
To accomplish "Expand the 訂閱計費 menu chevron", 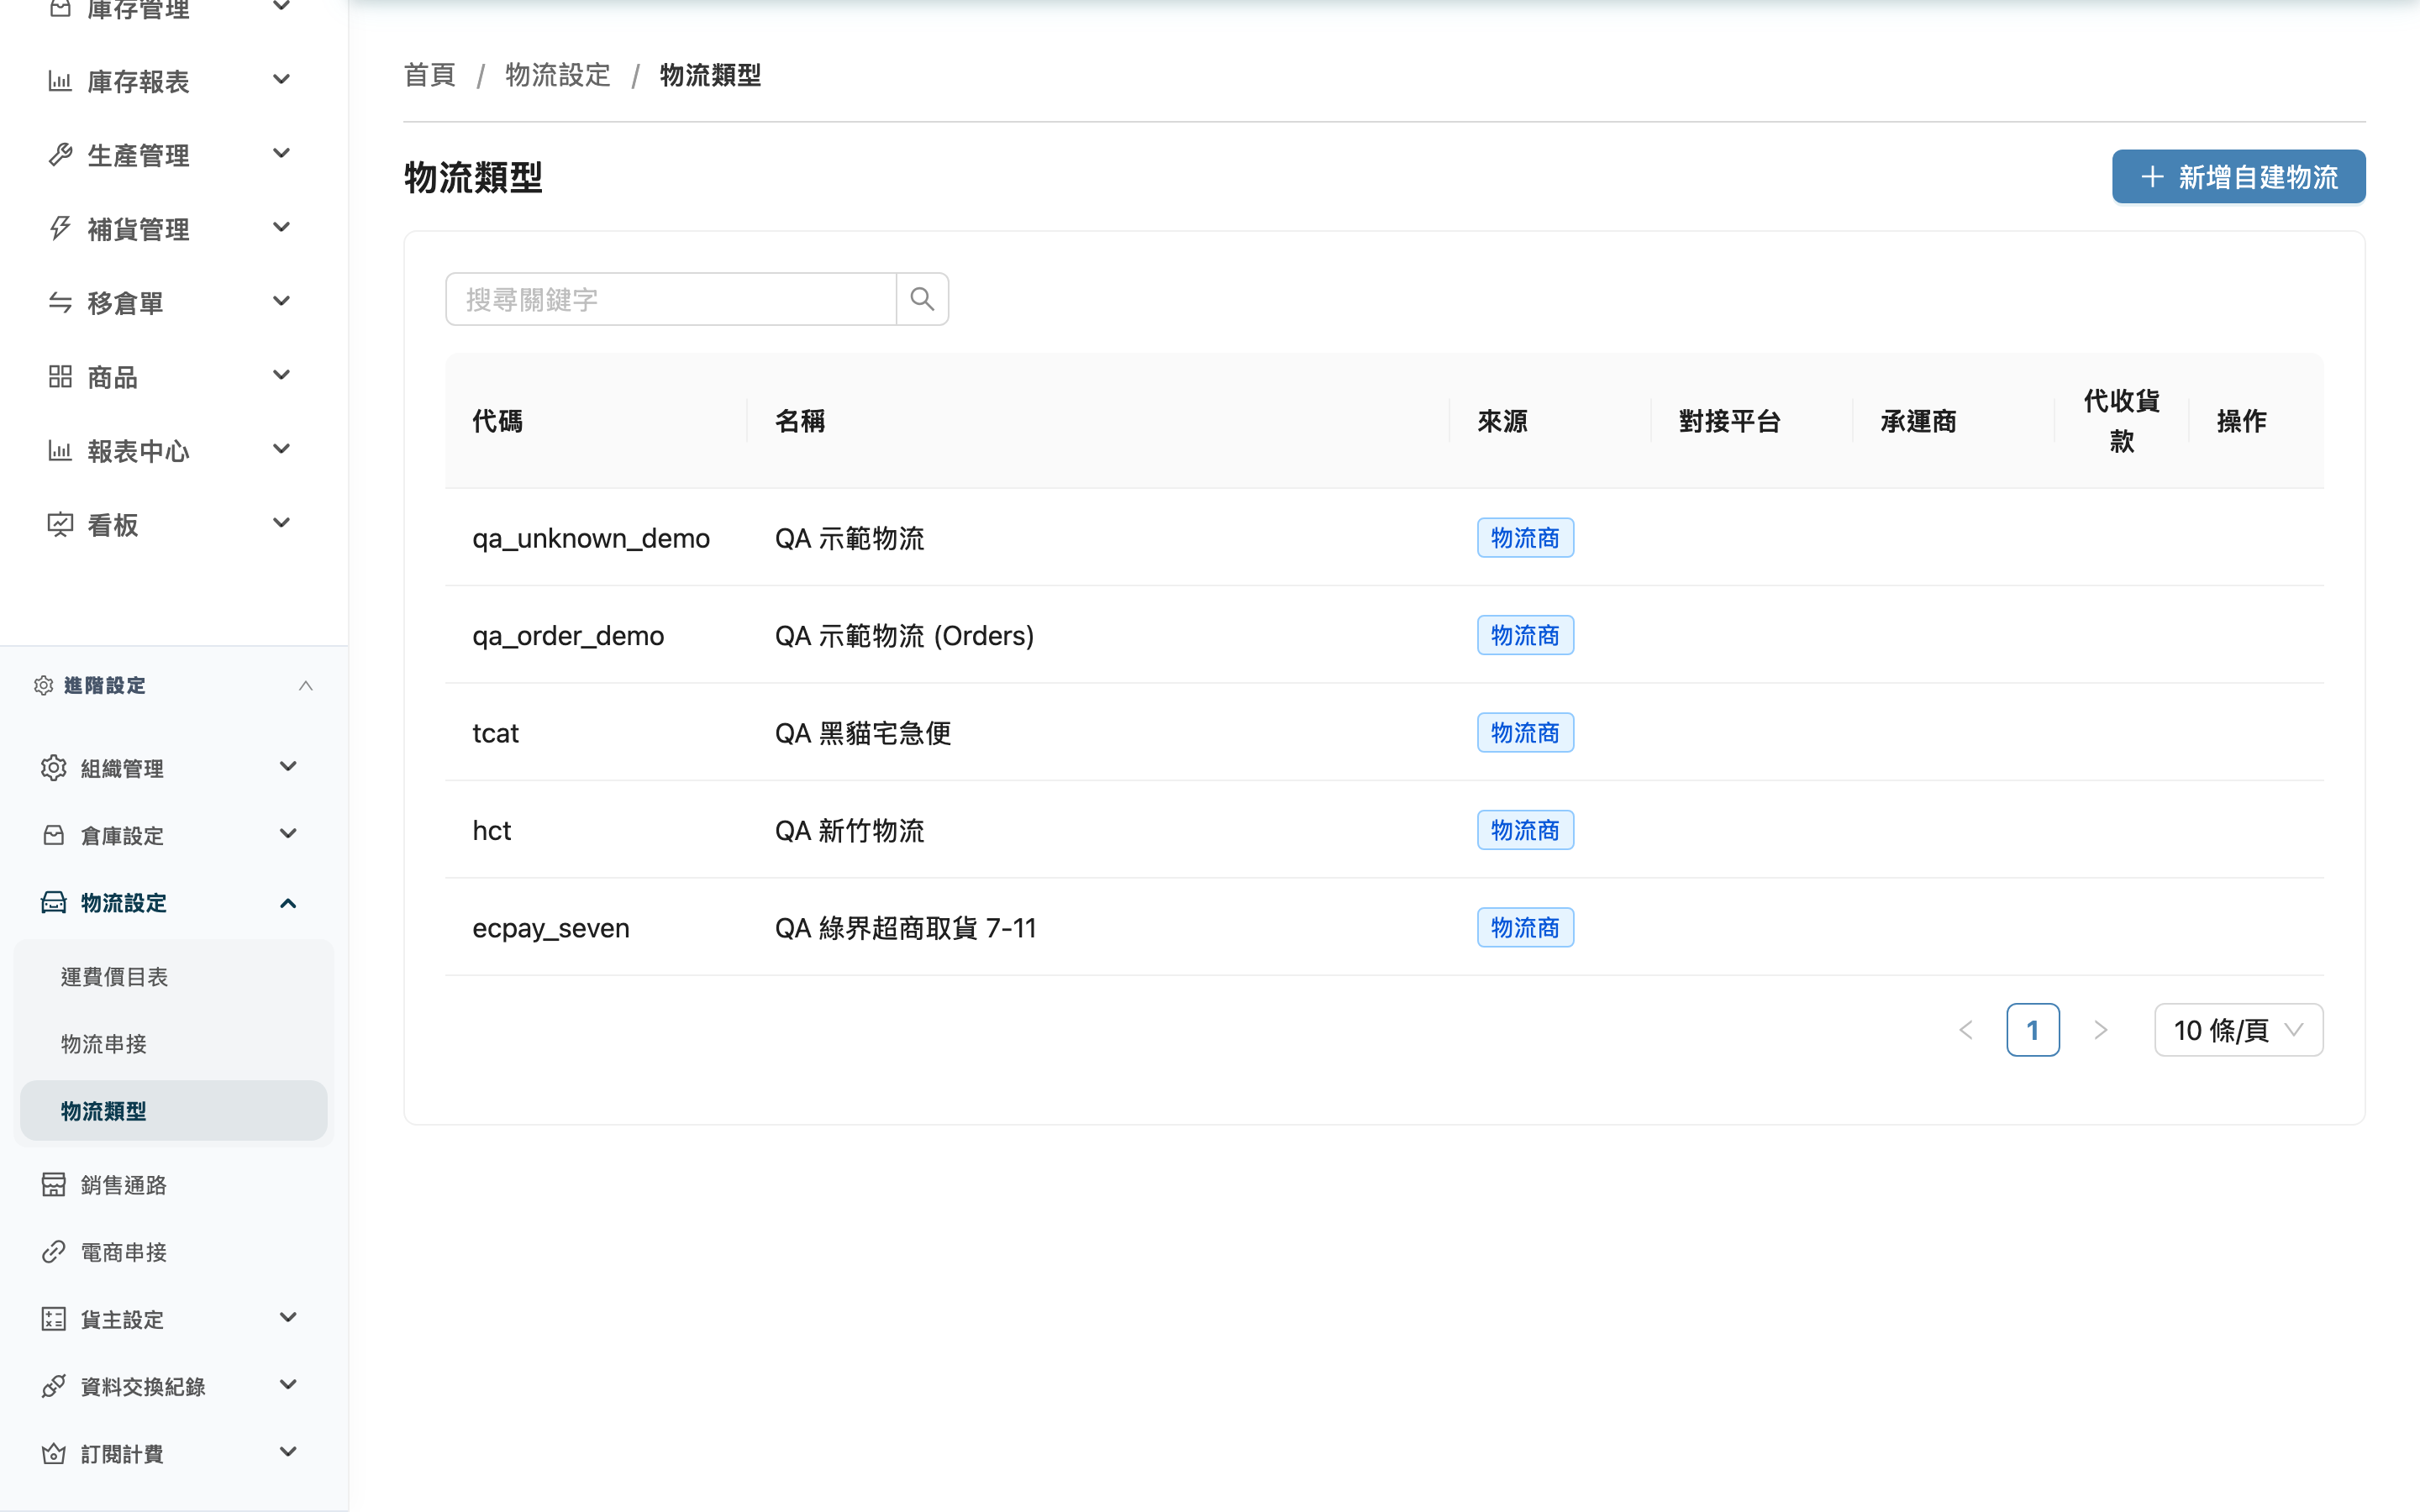I will pos(288,1452).
